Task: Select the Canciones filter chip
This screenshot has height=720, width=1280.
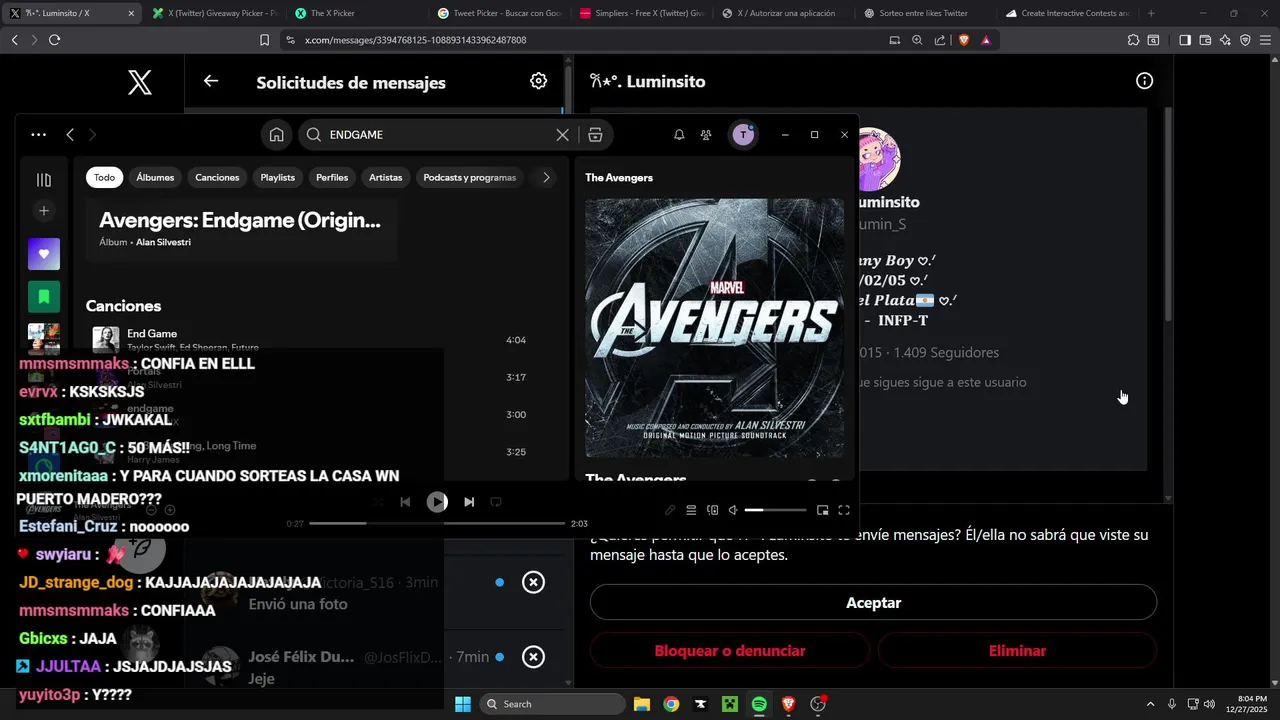Action: 217,178
